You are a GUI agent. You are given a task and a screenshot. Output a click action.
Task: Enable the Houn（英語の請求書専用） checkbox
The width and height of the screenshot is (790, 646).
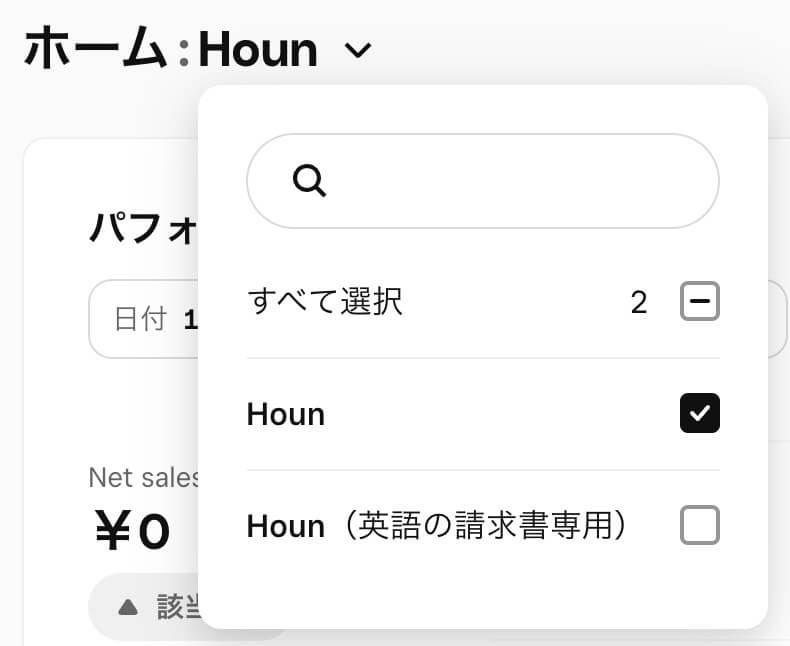pos(699,525)
